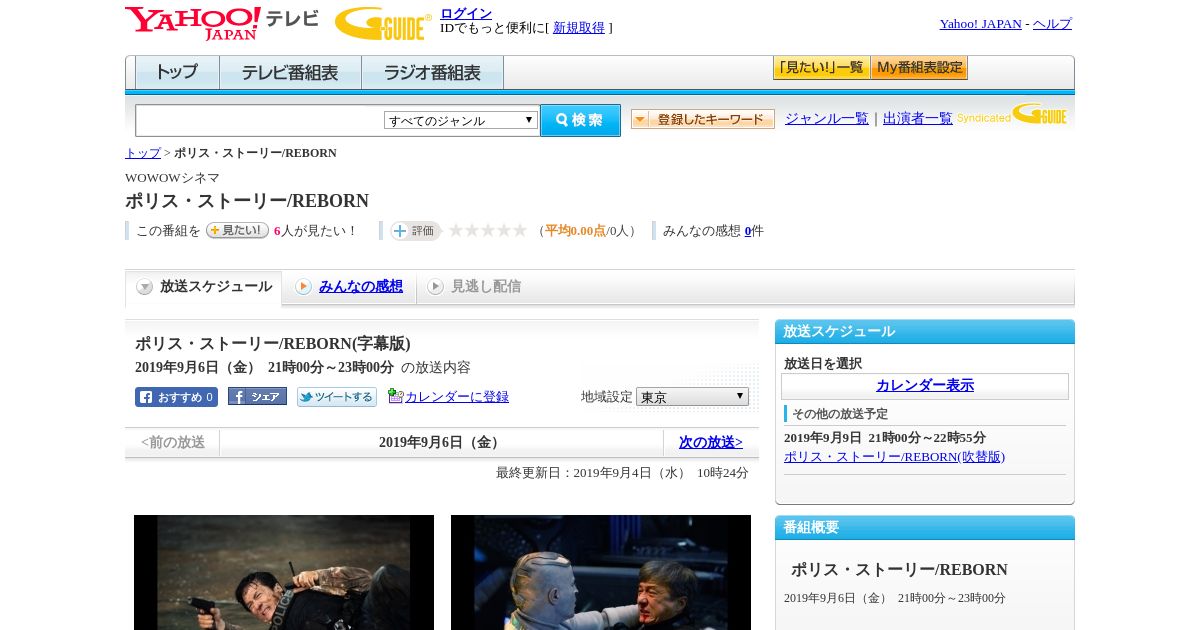The width and height of the screenshot is (1200, 630).
Task: Open the ラジオ番組表 tab
Action: (432, 73)
